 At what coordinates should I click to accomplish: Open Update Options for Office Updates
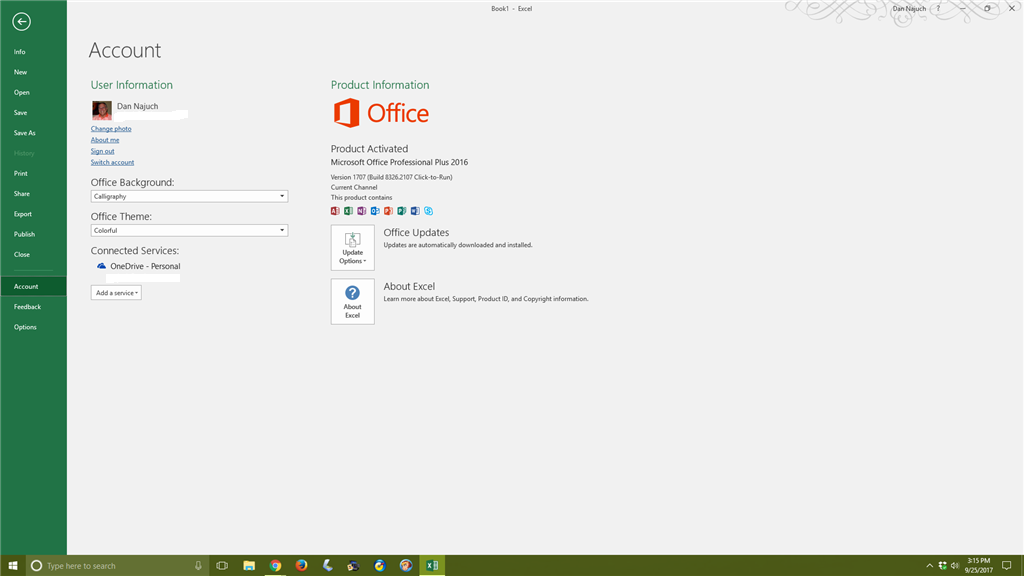(352, 247)
